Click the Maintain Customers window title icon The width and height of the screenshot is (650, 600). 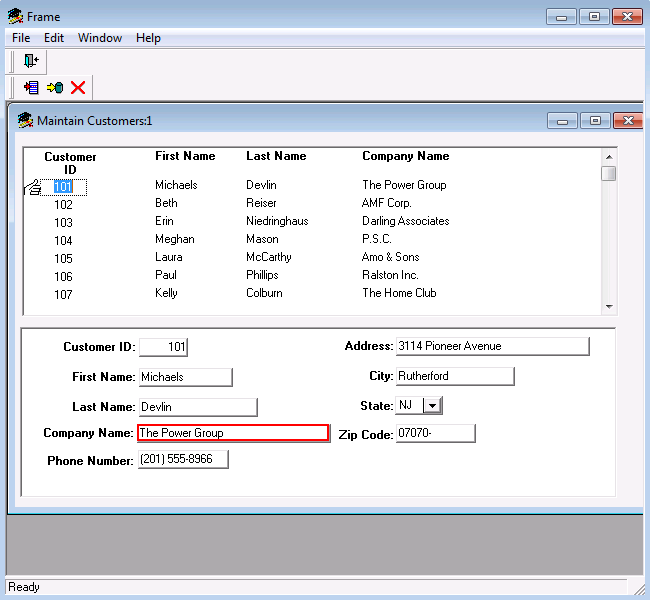(25, 121)
